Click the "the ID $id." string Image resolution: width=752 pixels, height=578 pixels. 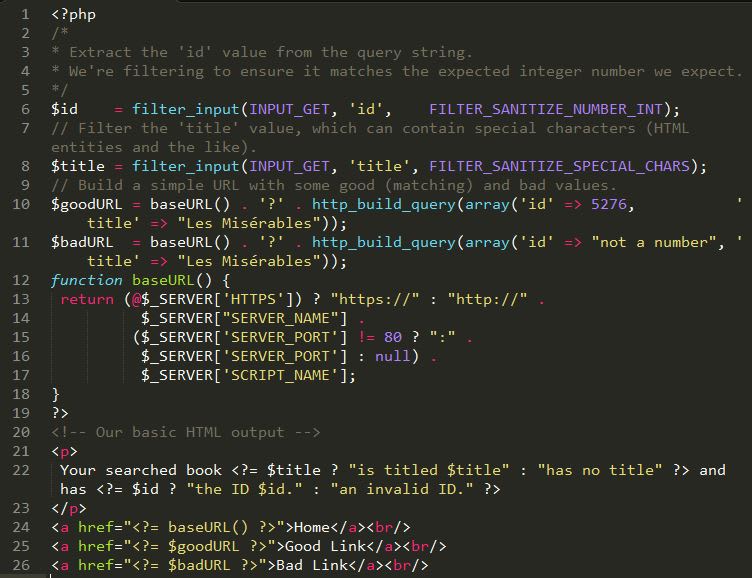click(x=245, y=490)
